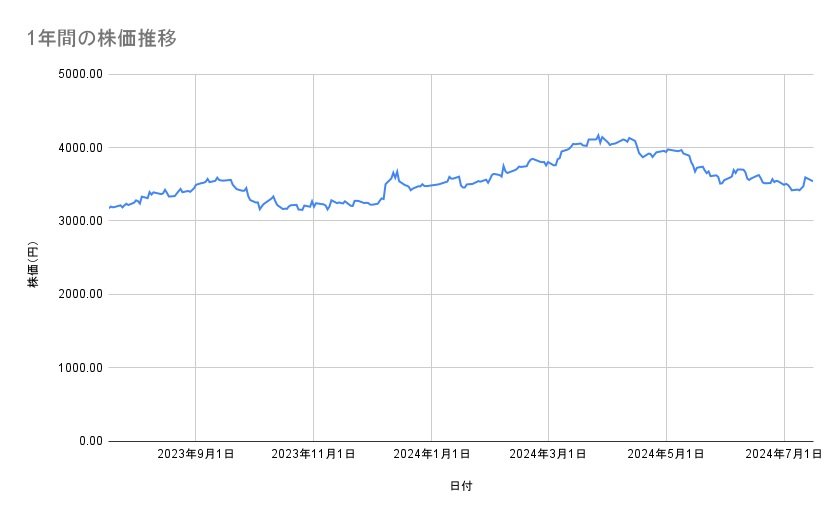Select the 2024年7月1日 date label

point(784,454)
